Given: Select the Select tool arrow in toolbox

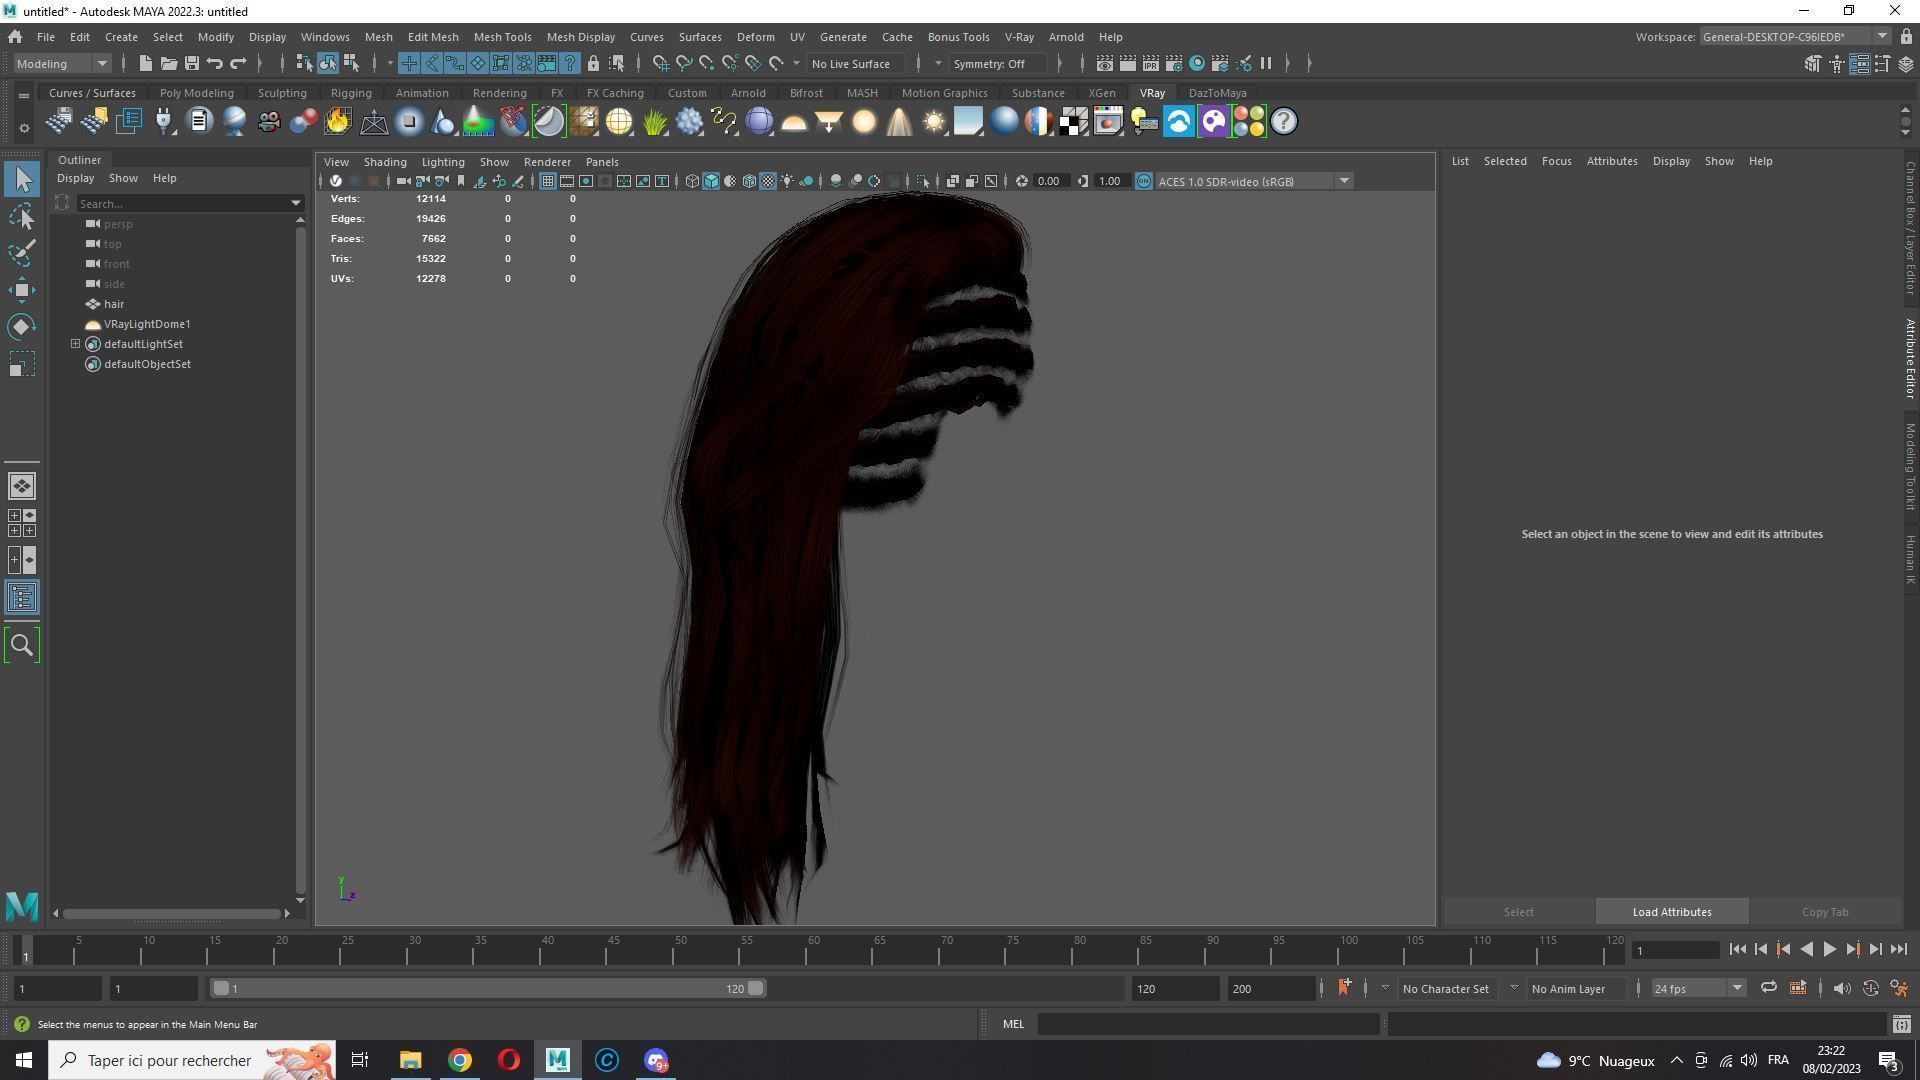Looking at the screenshot, I should click(x=22, y=180).
